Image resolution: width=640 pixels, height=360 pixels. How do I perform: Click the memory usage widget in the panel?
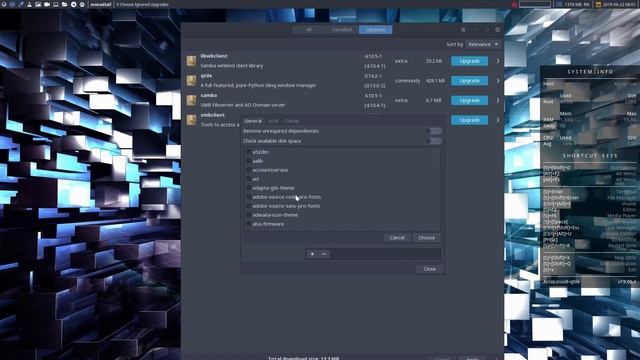tap(573, 4)
